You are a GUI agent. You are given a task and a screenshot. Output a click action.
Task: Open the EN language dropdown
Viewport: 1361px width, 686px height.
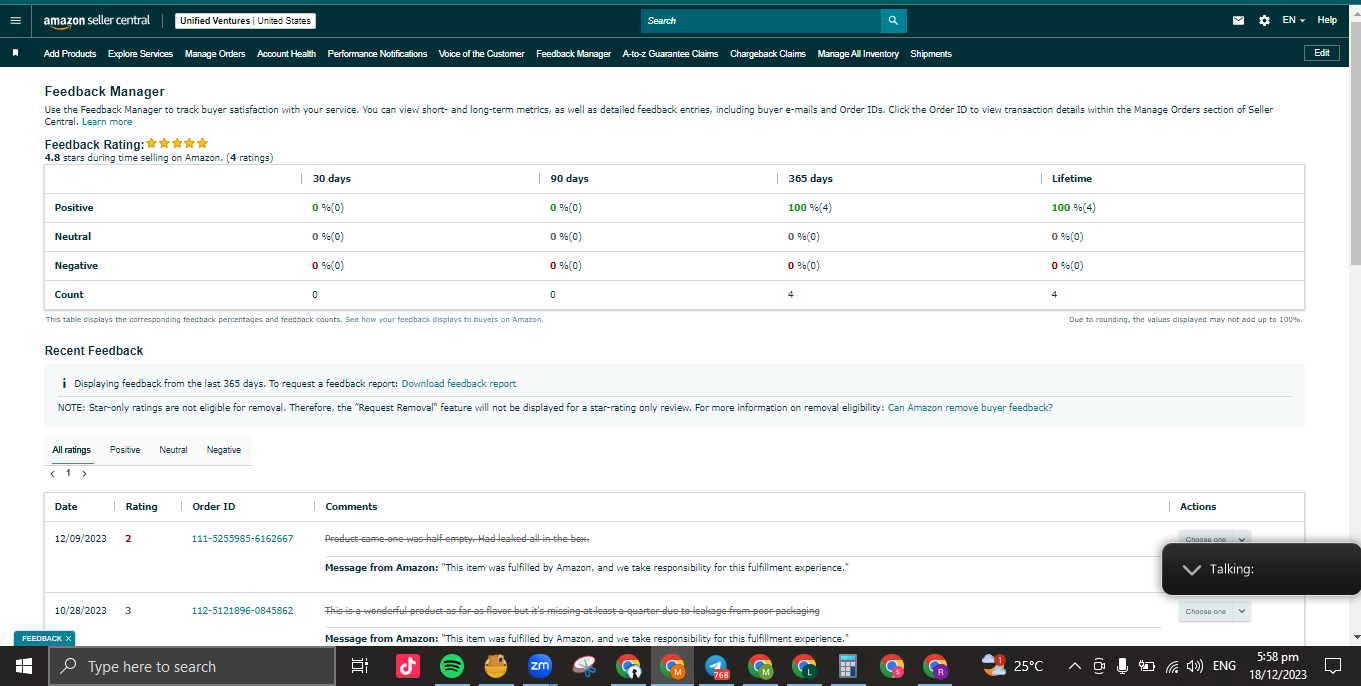(x=1294, y=20)
